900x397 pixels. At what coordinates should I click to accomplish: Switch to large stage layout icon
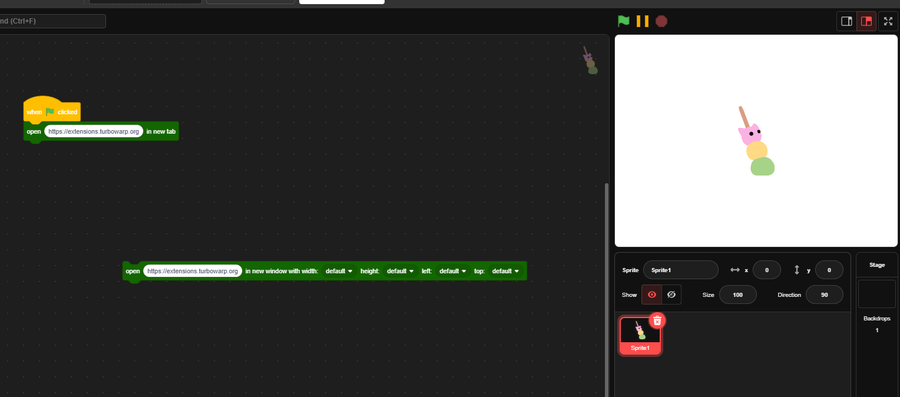866,21
